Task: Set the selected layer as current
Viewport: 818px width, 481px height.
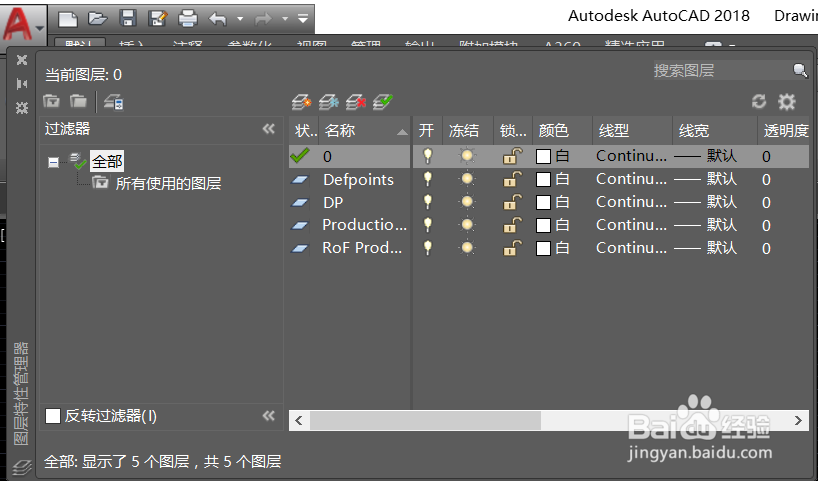Action: [383, 102]
